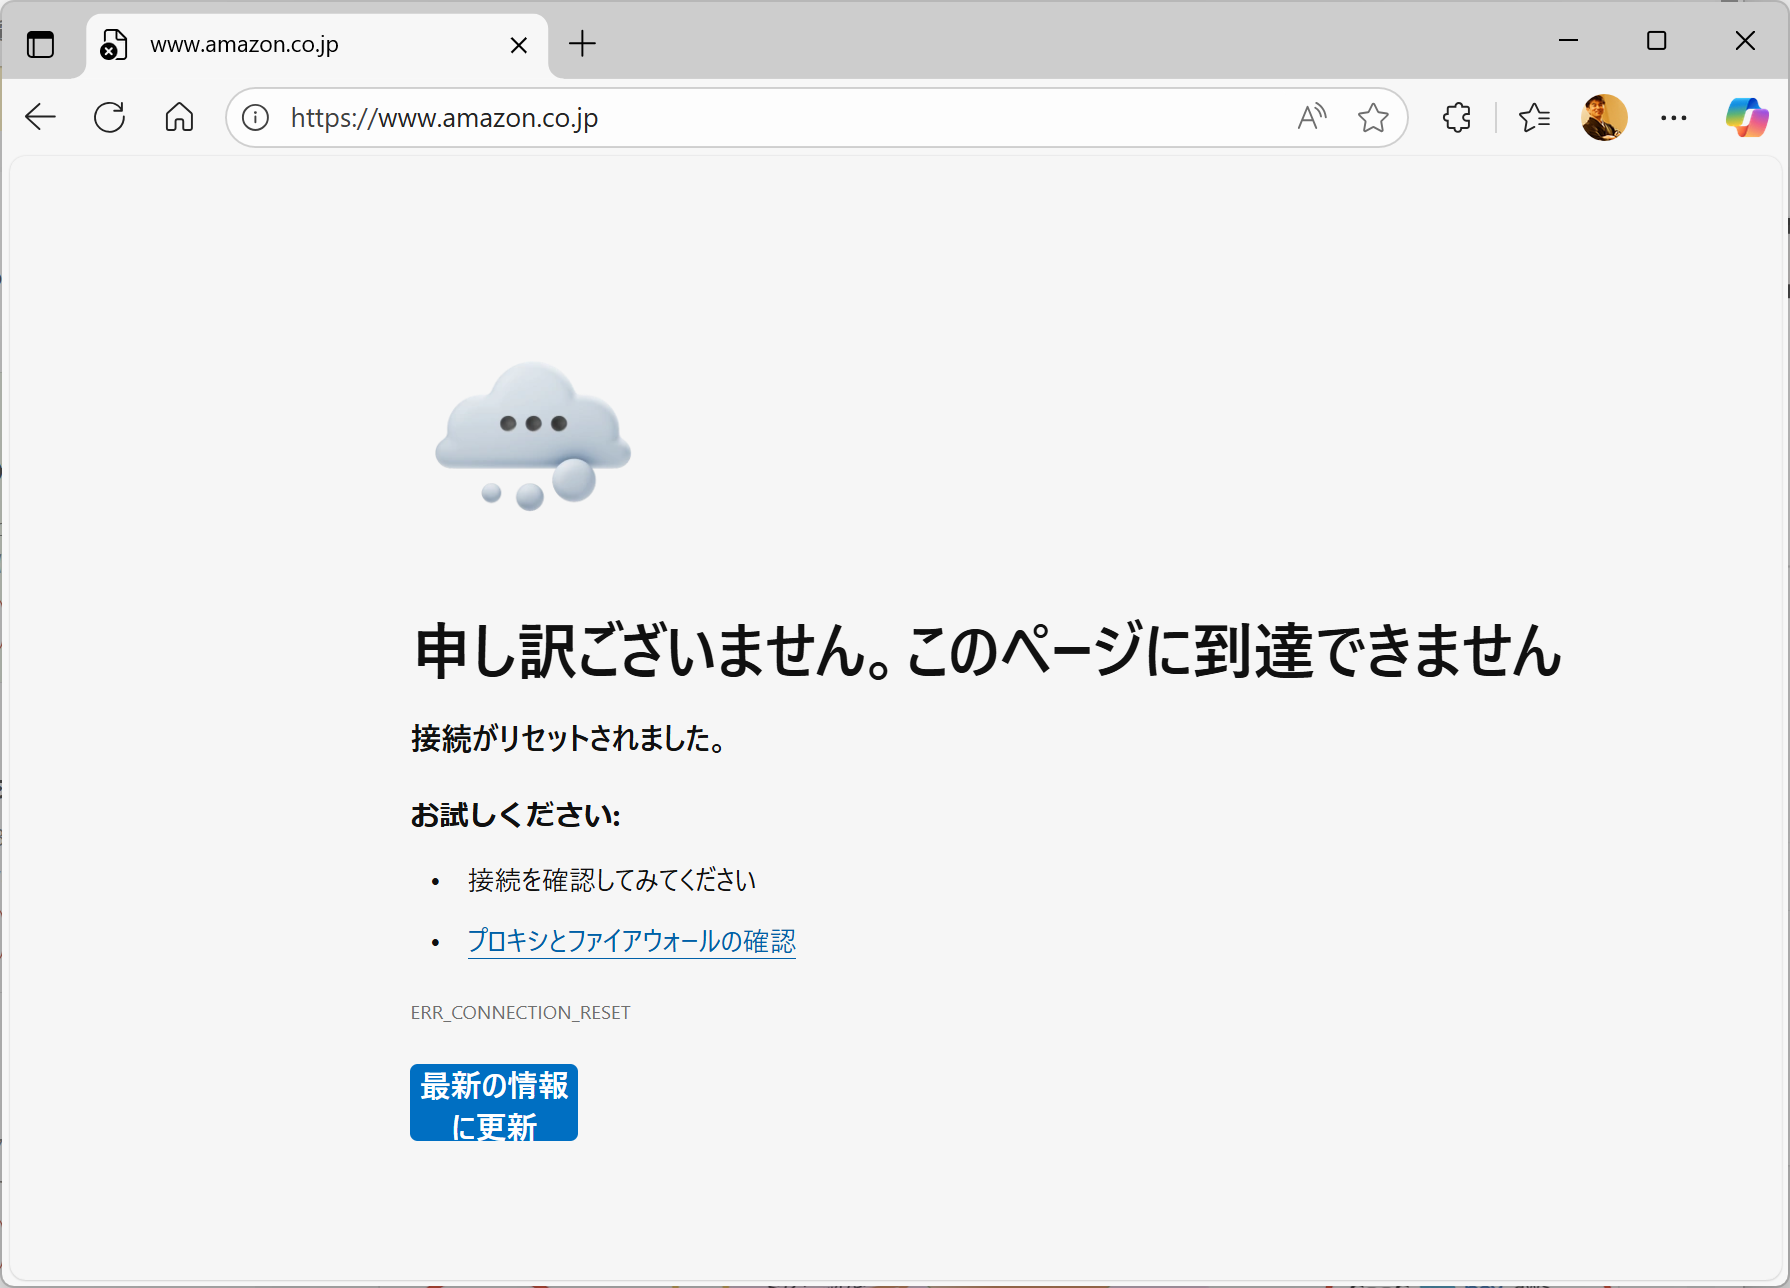The height and width of the screenshot is (1288, 1790).
Task: Click the 最新の情報に更新 button
Action: point(494,1102)
